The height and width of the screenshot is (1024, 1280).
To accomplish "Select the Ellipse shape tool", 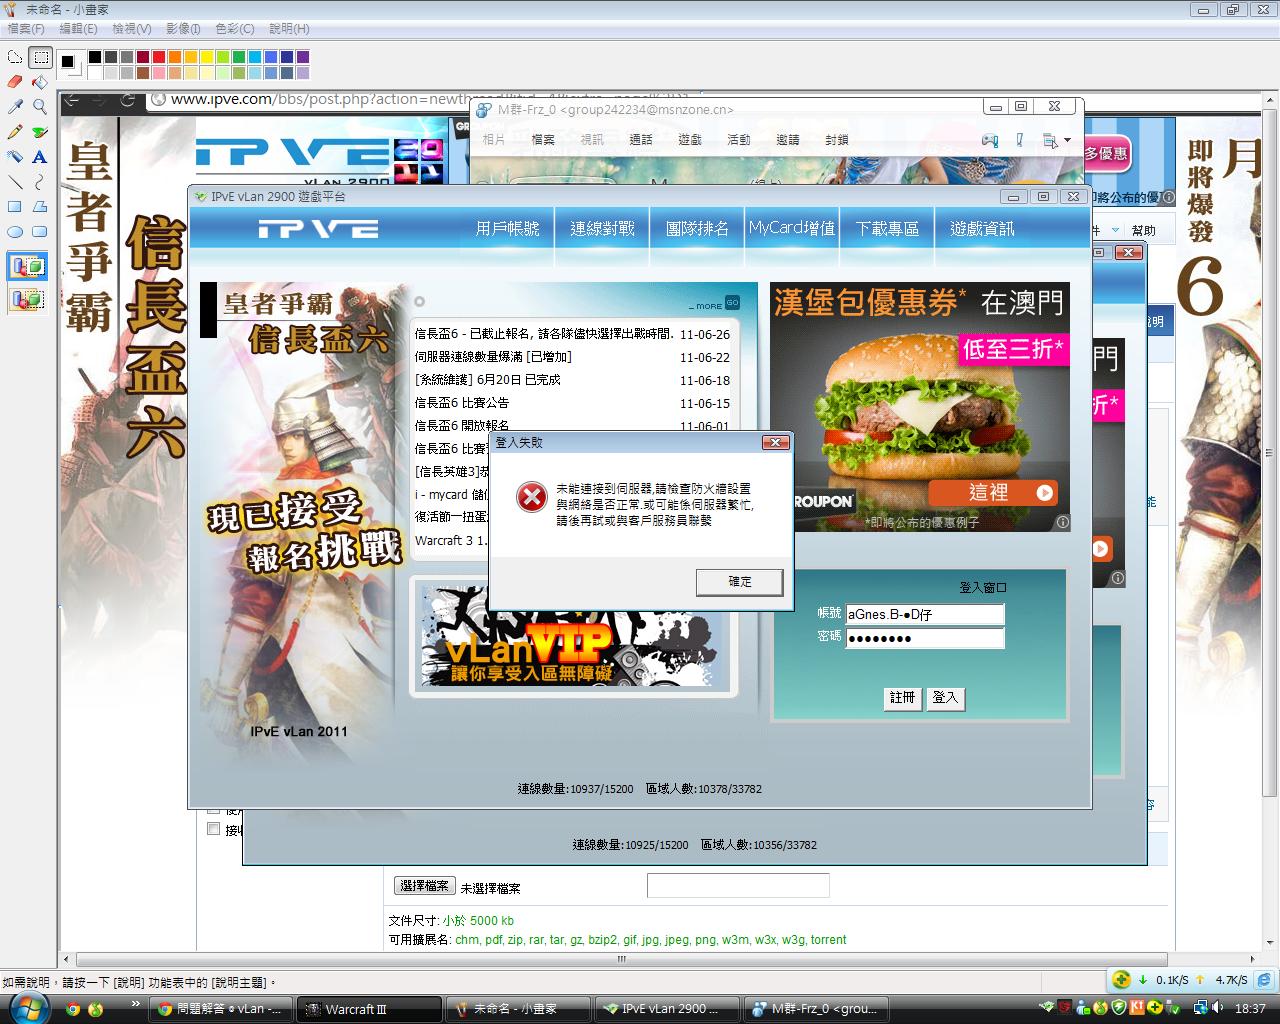I will (x=15, y=232).
